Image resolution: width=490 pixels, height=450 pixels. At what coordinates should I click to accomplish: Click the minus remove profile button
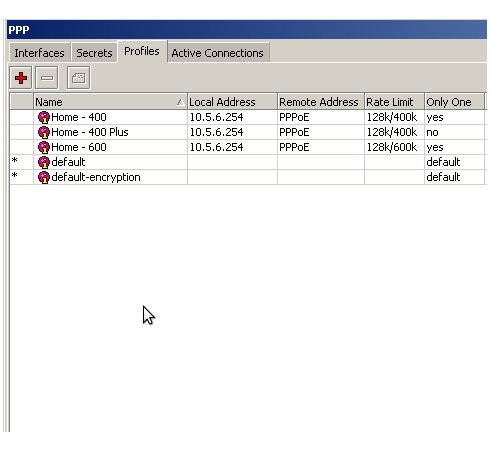click(x=47, y=78)
